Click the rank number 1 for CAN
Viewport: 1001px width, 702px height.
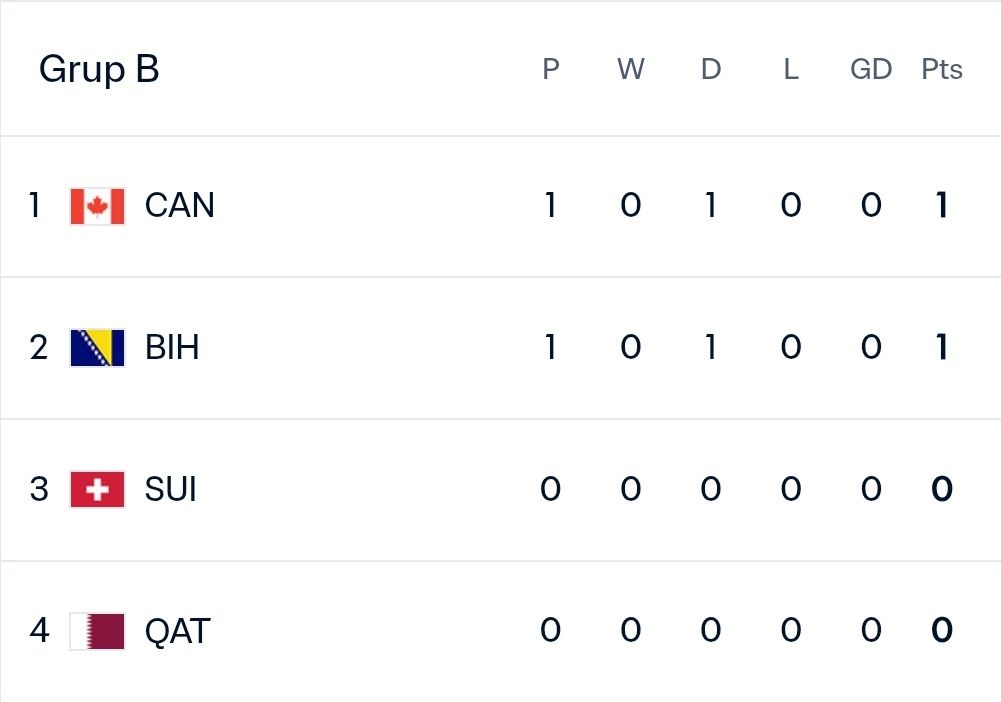pyautogui.click(x=34, y=205)
